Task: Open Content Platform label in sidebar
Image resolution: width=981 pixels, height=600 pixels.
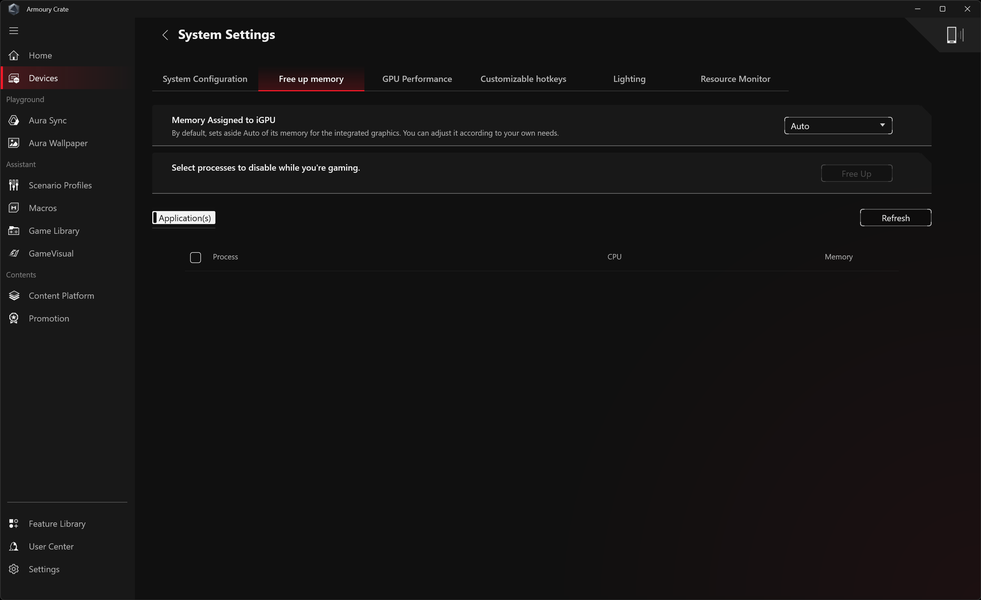Action: tap(61, 295)
